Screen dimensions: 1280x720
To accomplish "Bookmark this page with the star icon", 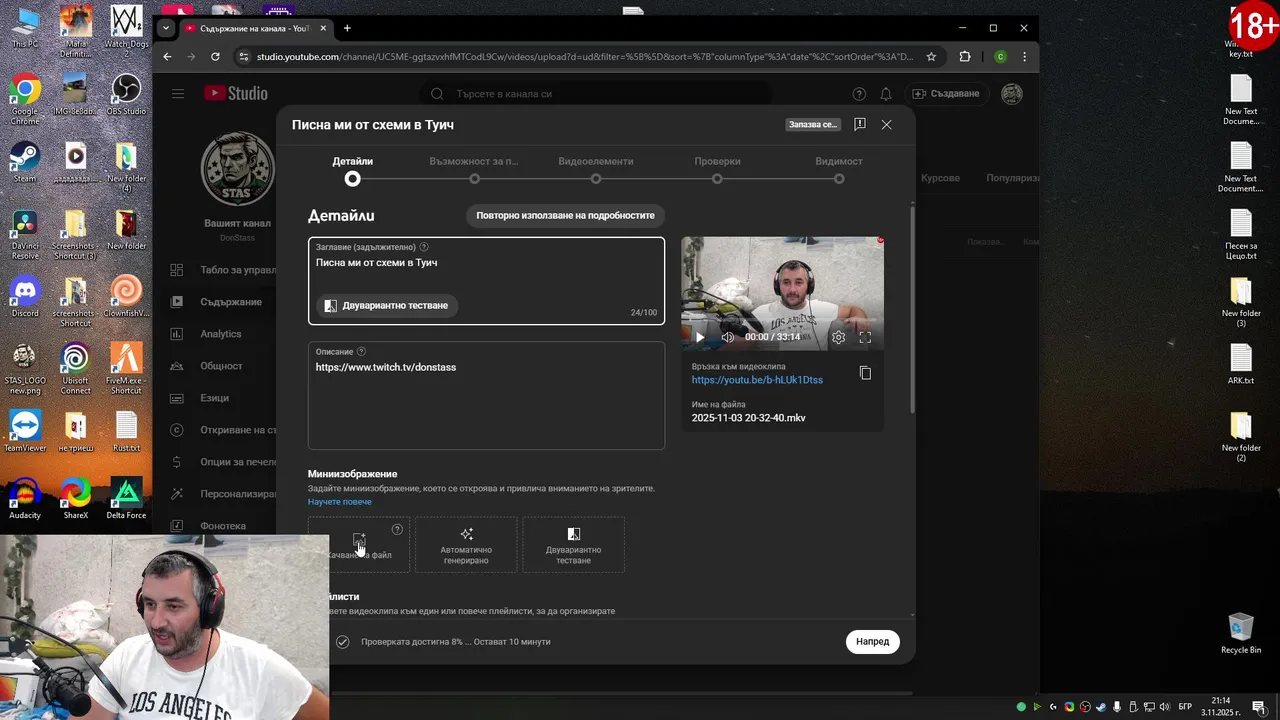I will tap(931, 57).
